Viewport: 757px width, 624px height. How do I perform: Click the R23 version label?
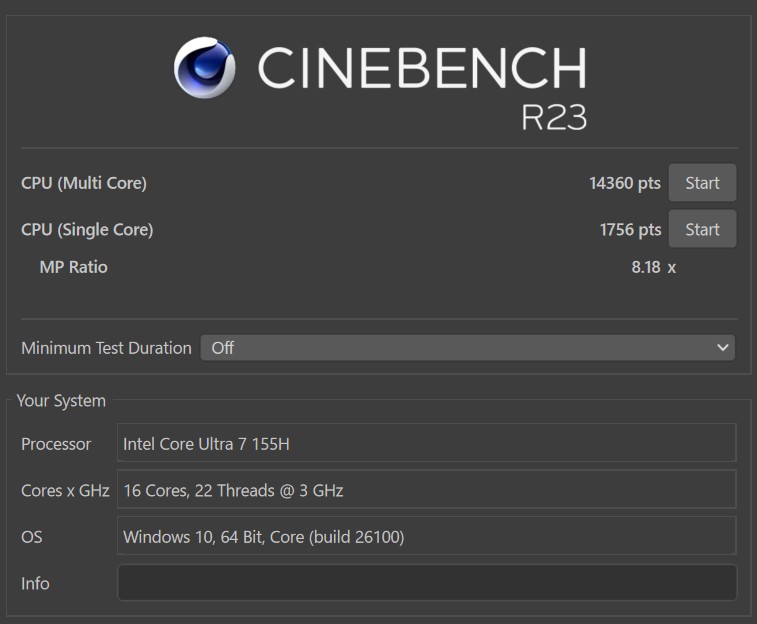pyautogui.click(x=554, y=117)
